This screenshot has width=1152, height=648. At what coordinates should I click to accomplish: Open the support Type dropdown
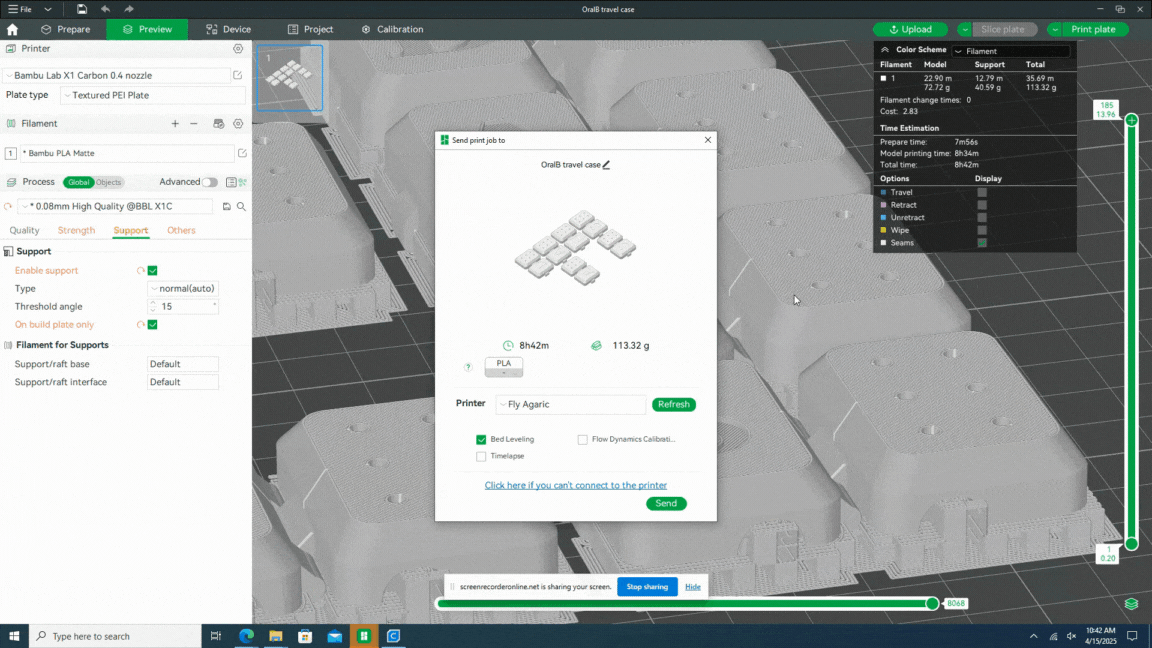183,289
